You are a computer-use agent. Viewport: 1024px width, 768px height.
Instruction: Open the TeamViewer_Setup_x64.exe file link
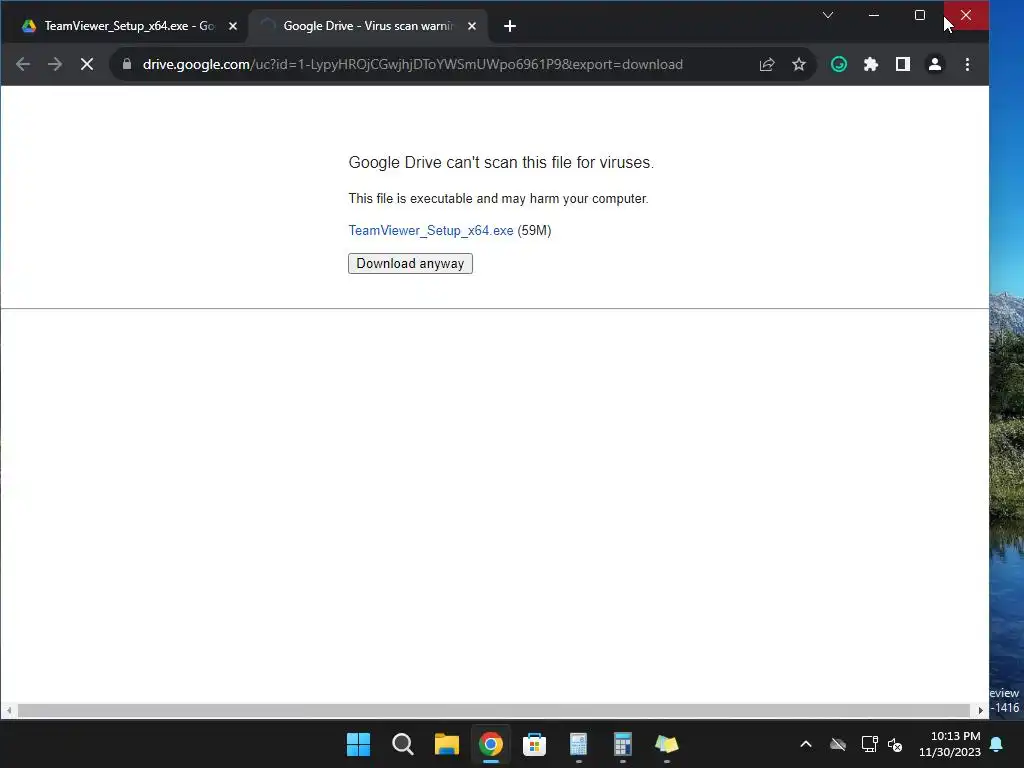430,231
